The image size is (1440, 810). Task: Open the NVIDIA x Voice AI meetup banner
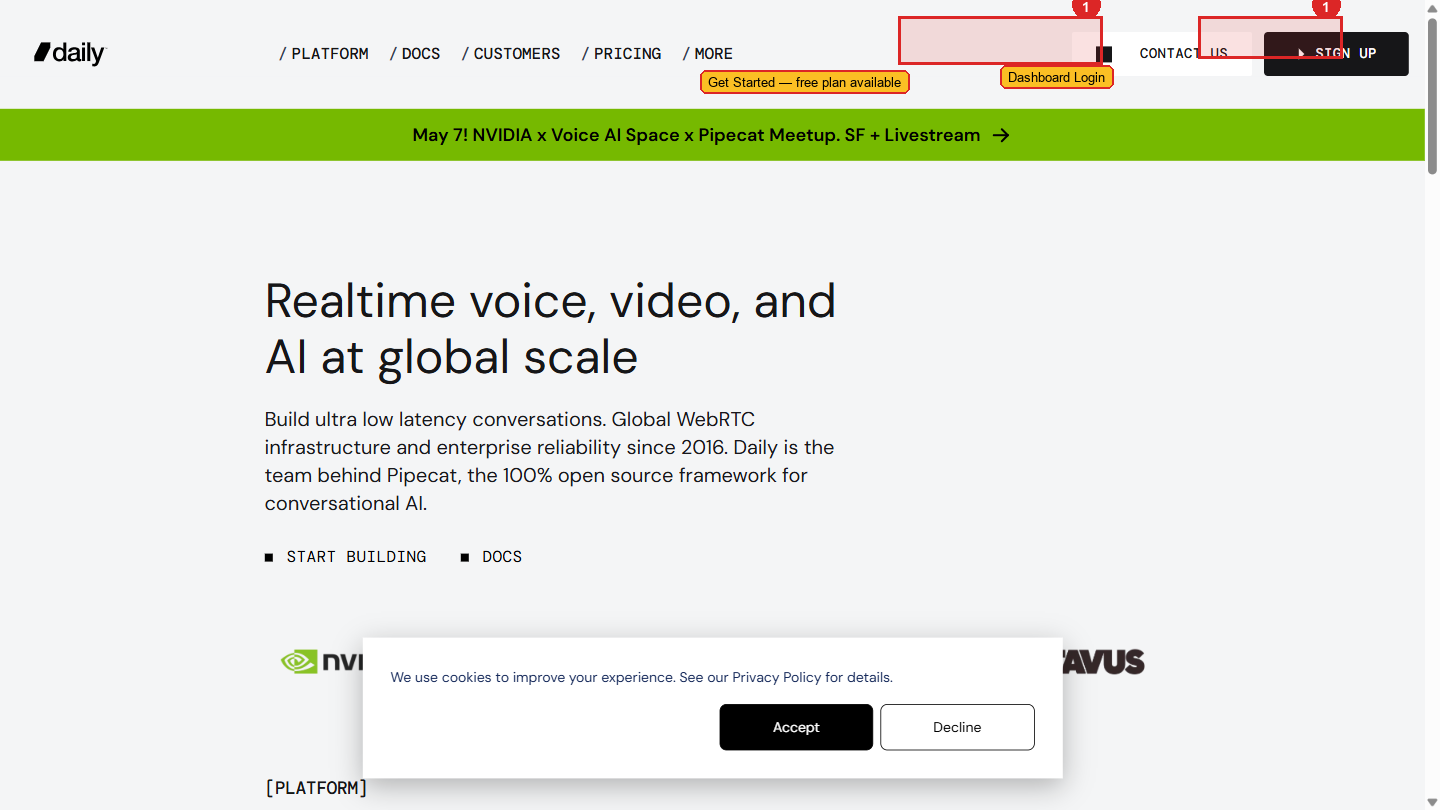point(712,135)
